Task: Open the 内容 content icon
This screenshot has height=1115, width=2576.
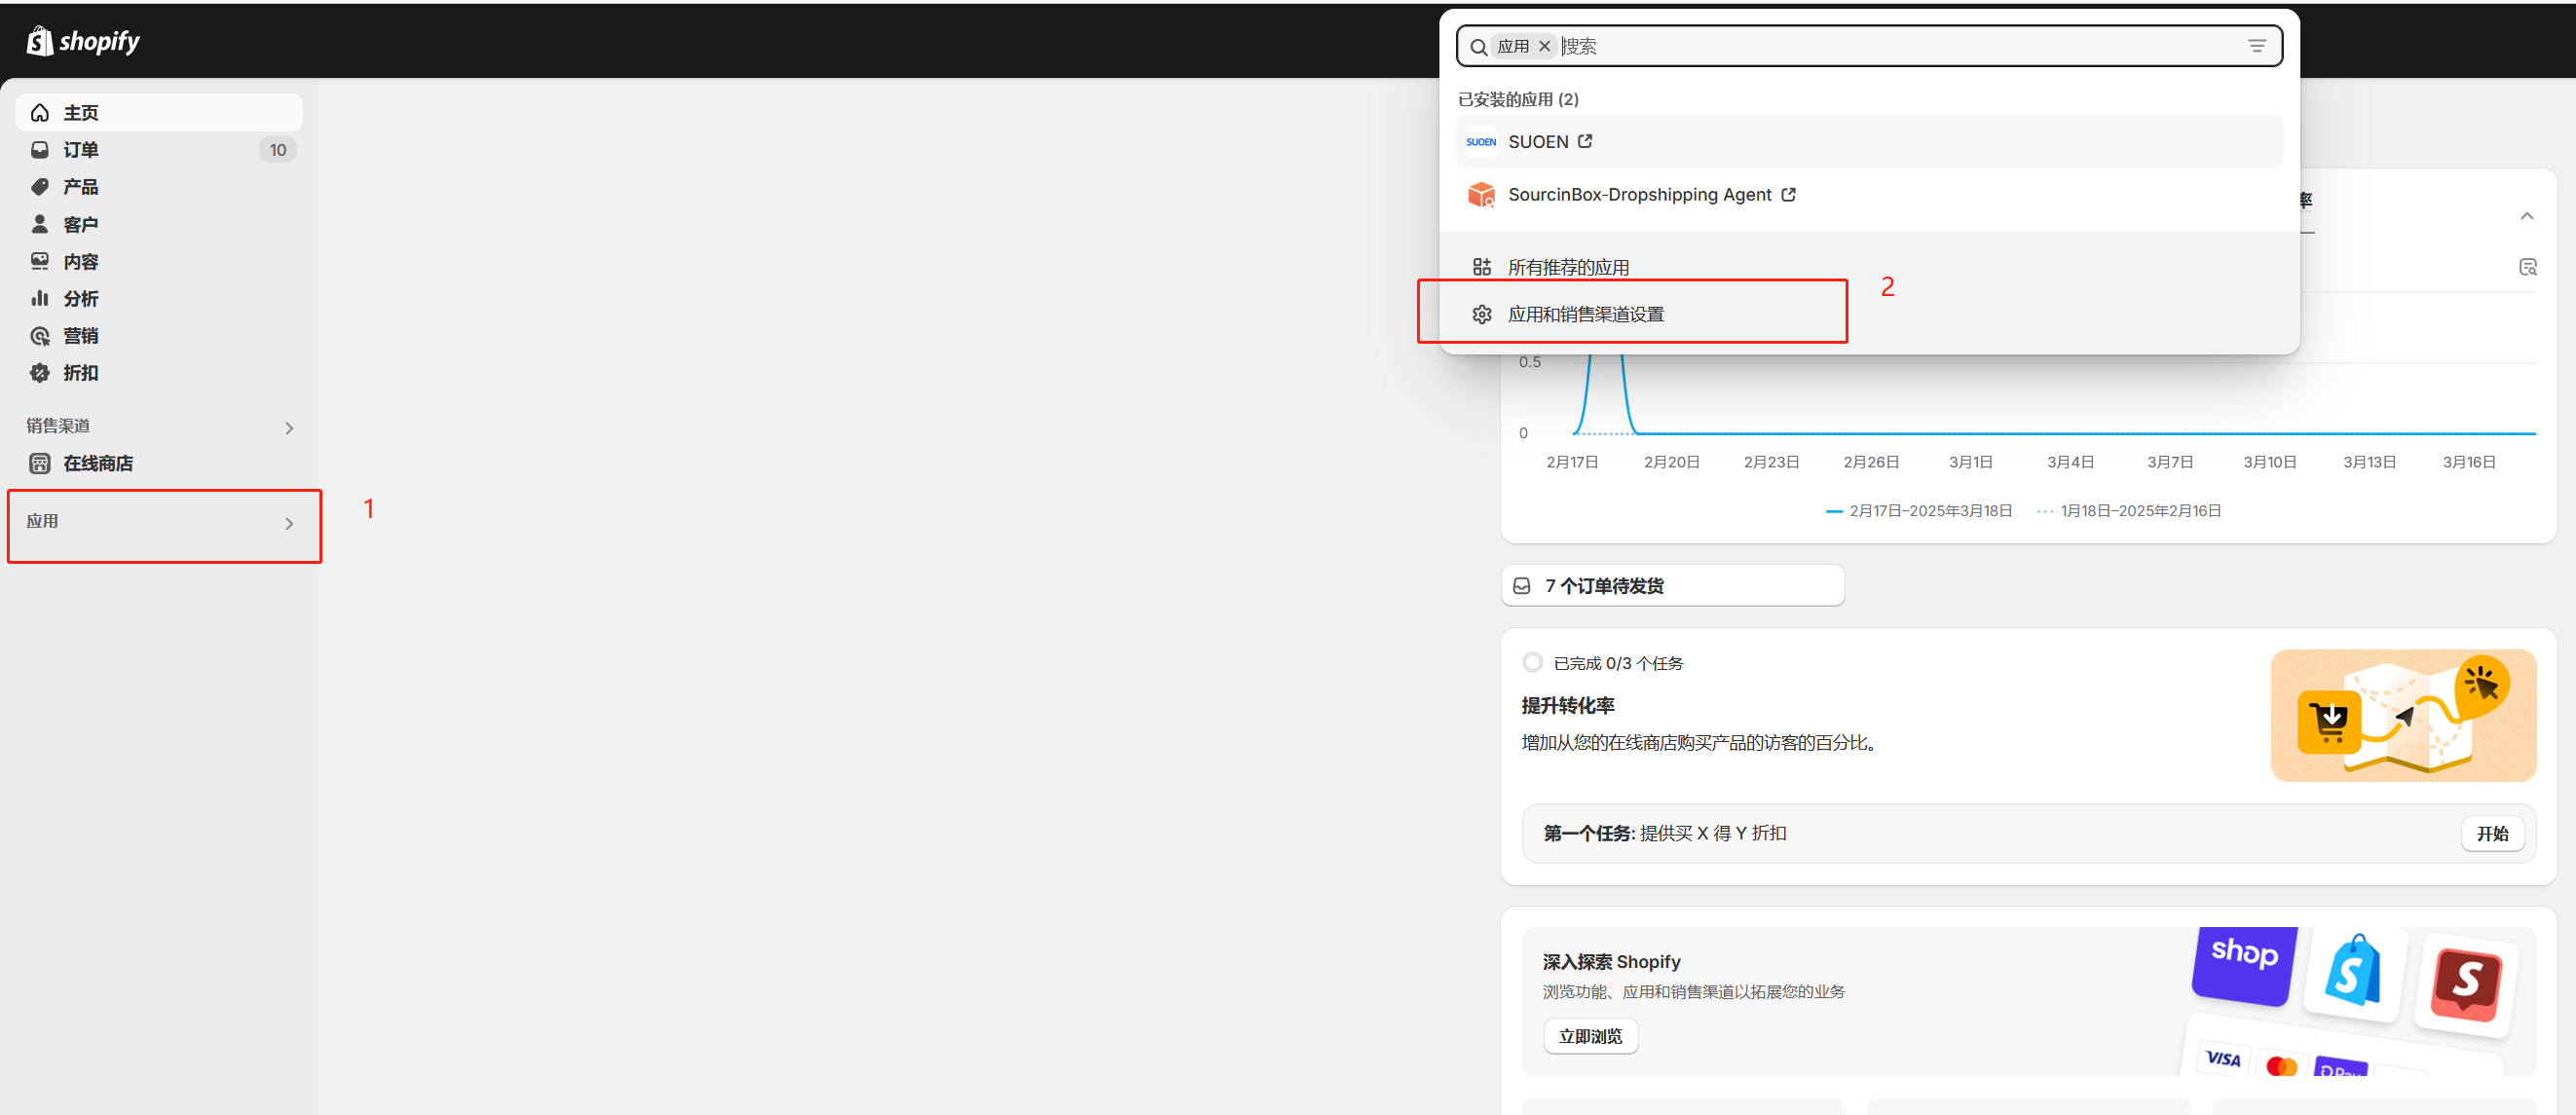Action: pos(40,261)
